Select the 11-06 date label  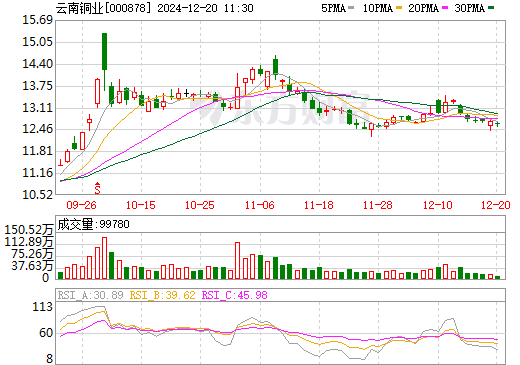point(260,205)
